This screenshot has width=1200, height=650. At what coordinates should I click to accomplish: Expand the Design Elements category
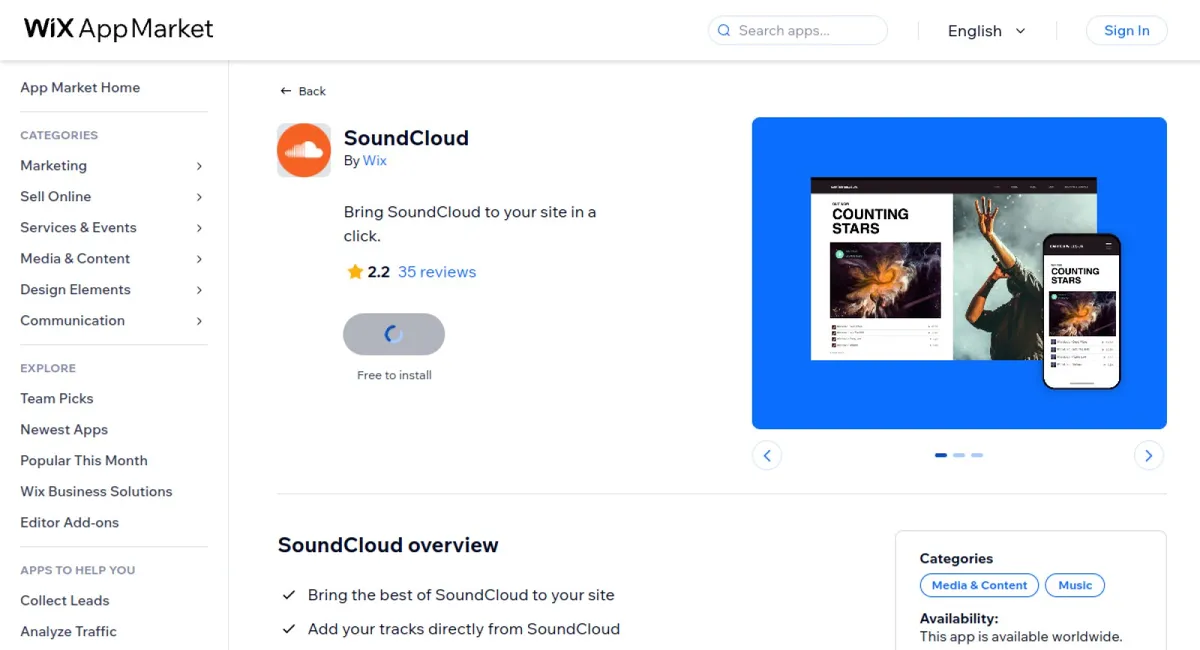[x=112, y=290]
